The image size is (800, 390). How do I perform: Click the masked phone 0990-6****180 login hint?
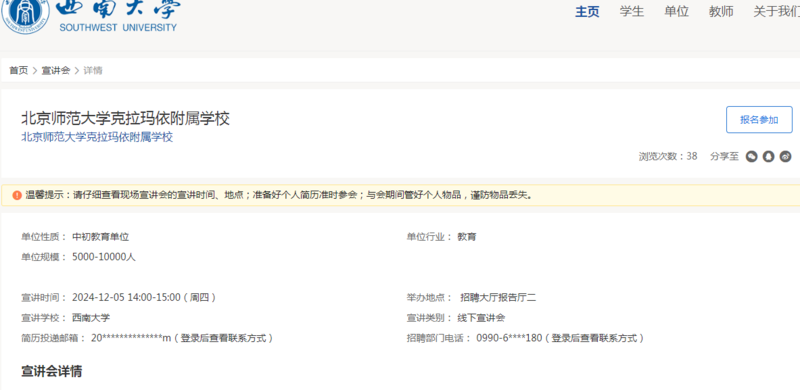[560, 338]
